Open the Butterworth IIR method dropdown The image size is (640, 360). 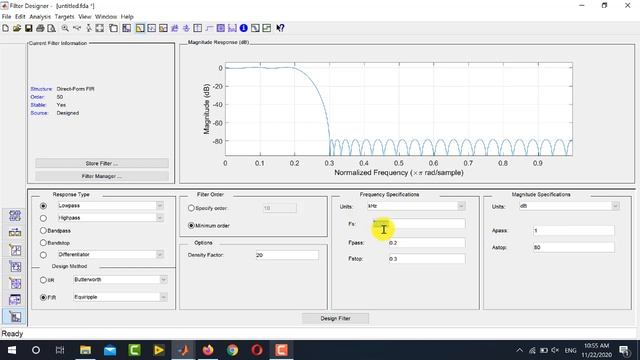point(163,280)
